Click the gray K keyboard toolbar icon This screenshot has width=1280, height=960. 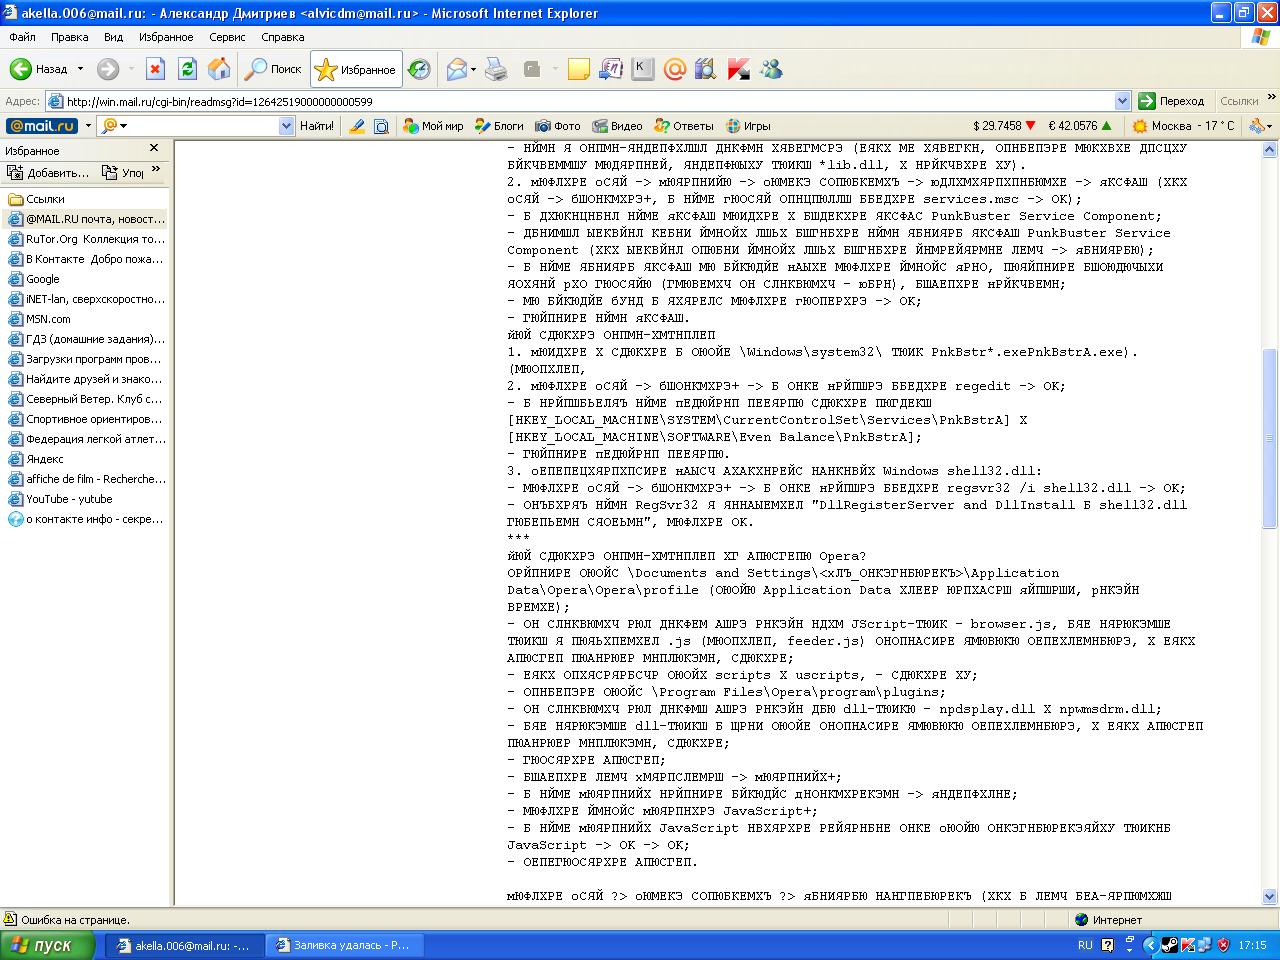point(642,69)
